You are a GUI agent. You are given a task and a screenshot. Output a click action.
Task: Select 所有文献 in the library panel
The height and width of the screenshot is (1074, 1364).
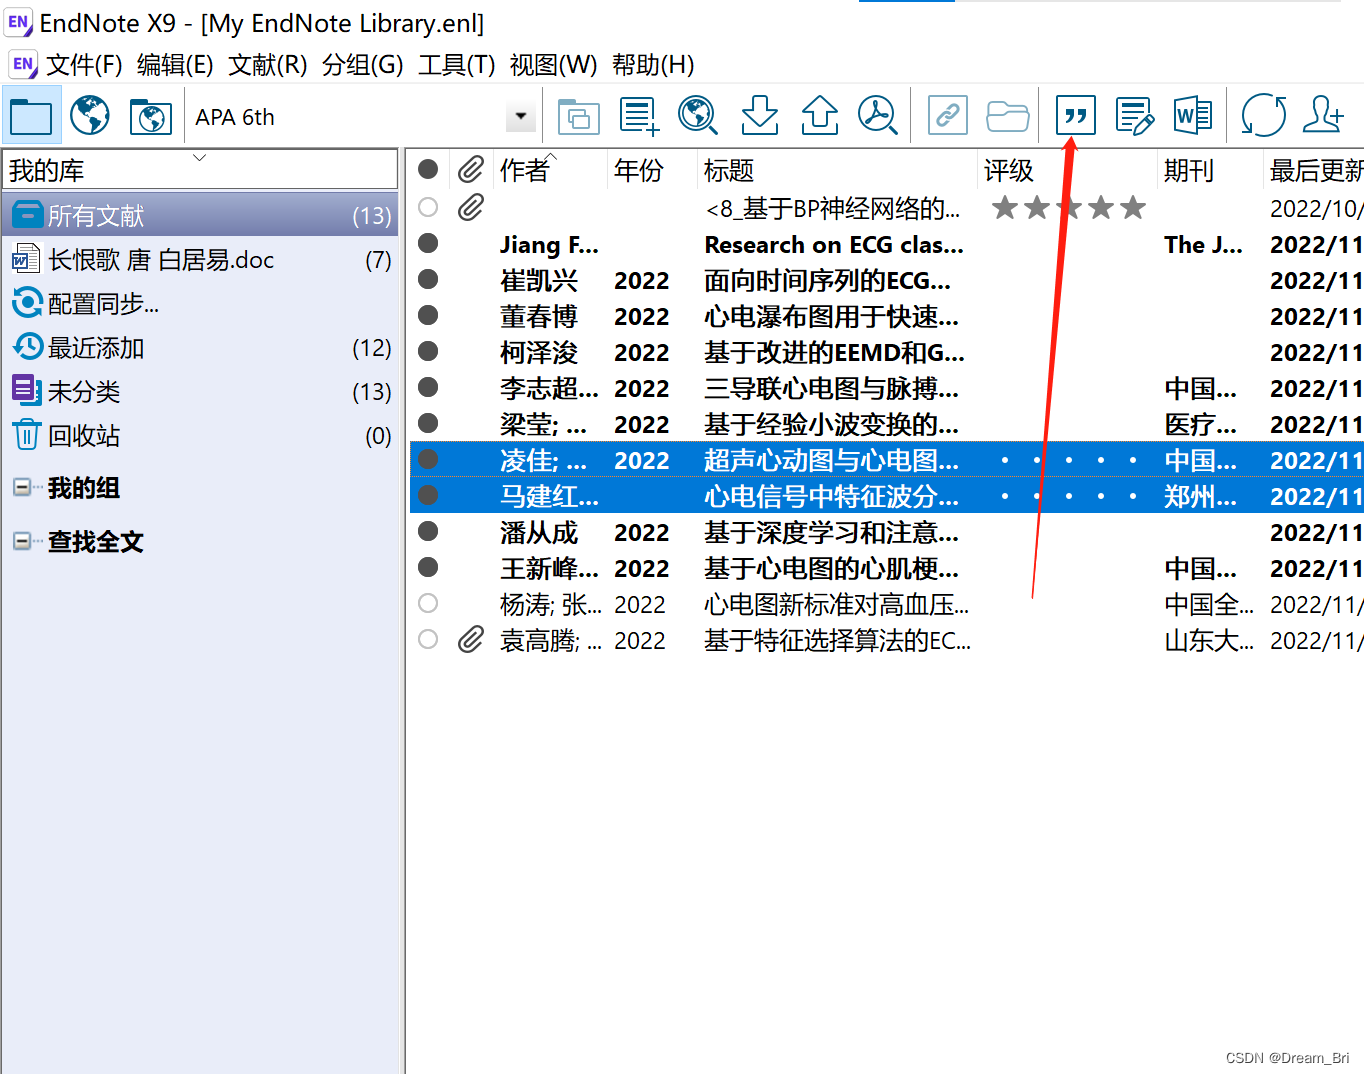tap(200, 215)
